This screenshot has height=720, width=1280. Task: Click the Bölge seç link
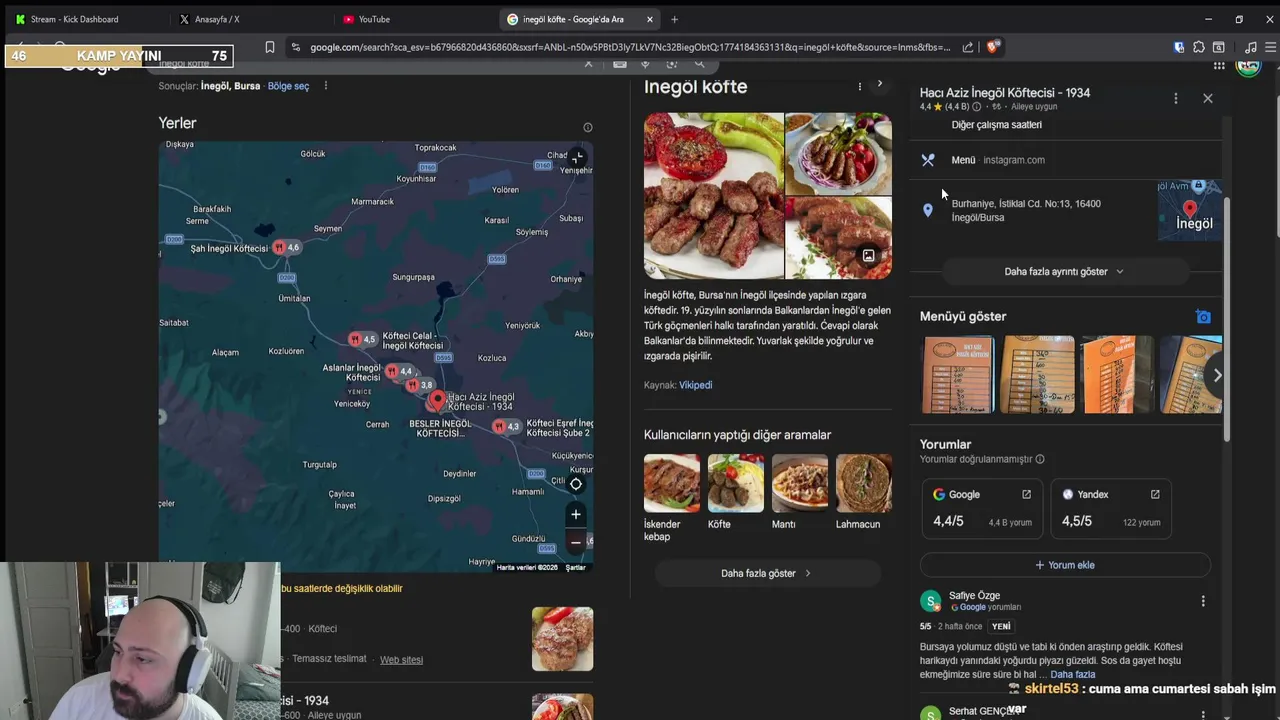288,86
